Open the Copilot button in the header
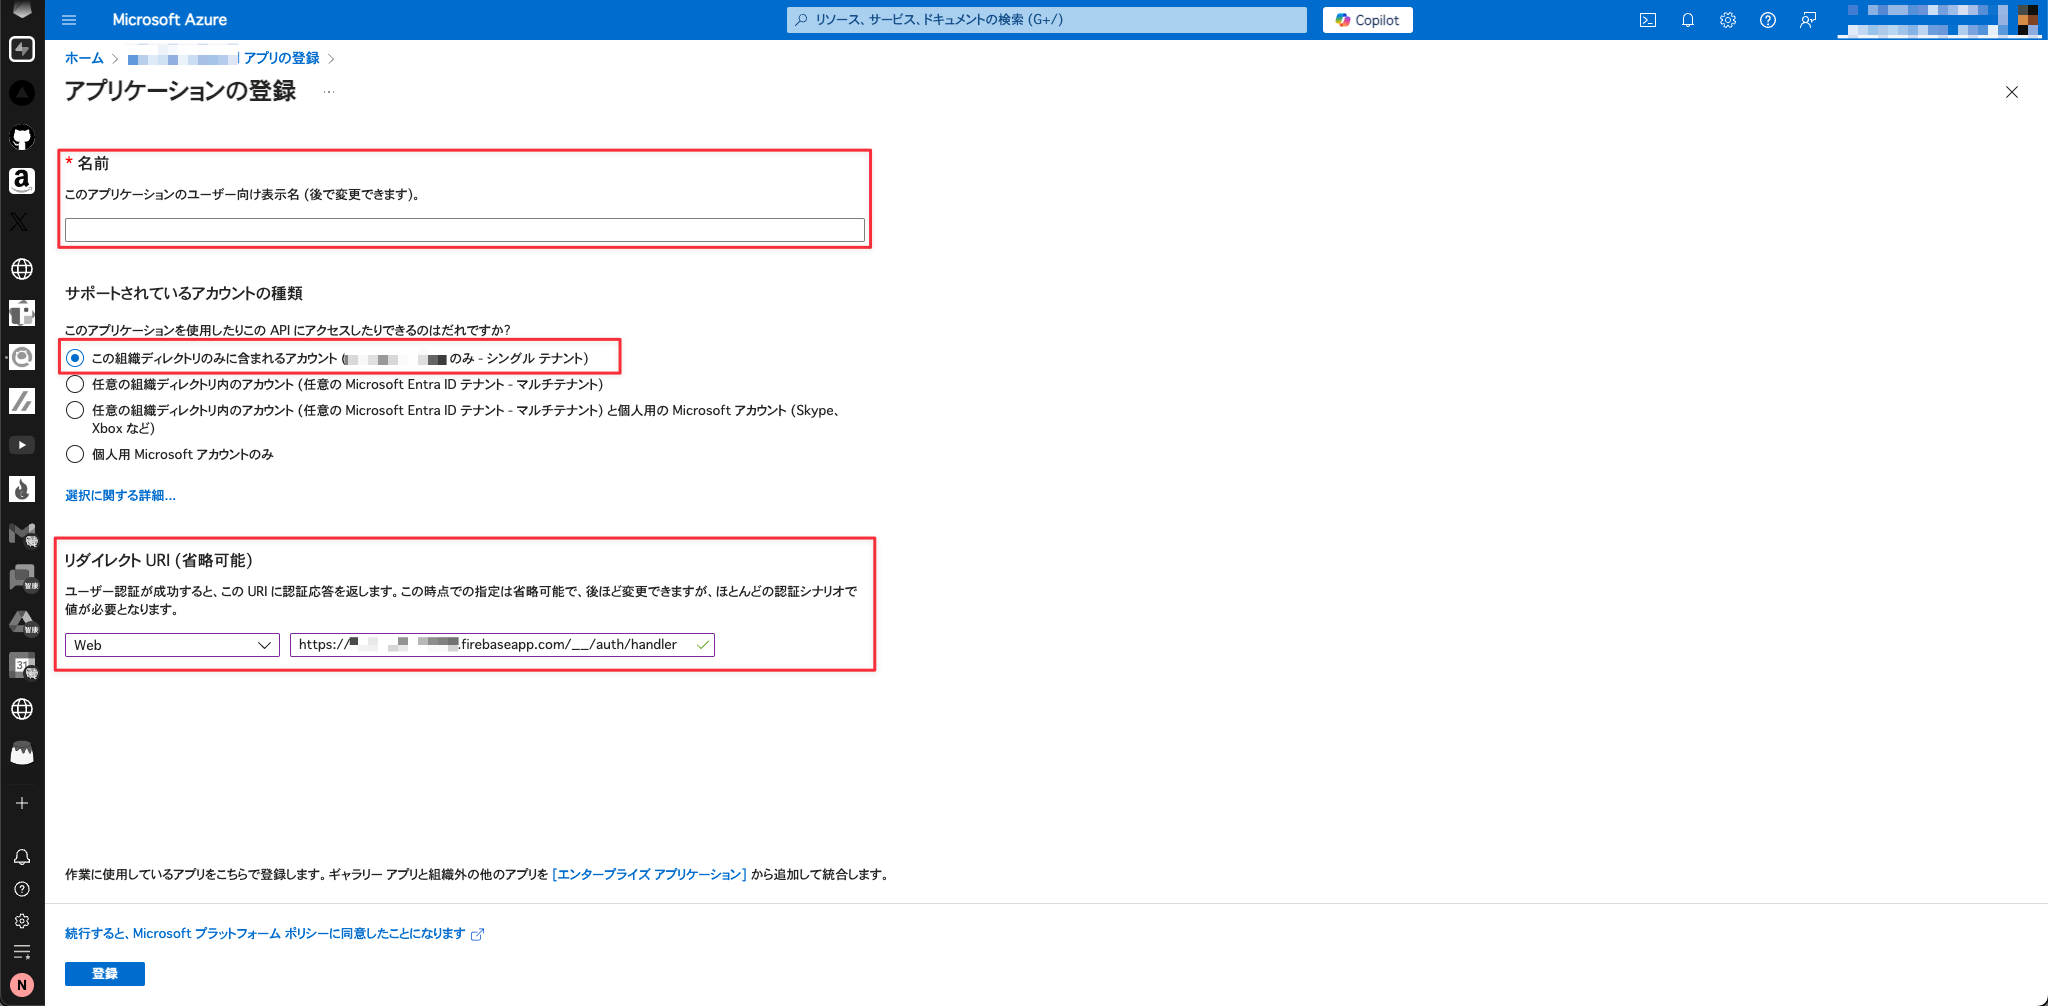This screenshot has height=1006, width=2048. click(1368, 20)
